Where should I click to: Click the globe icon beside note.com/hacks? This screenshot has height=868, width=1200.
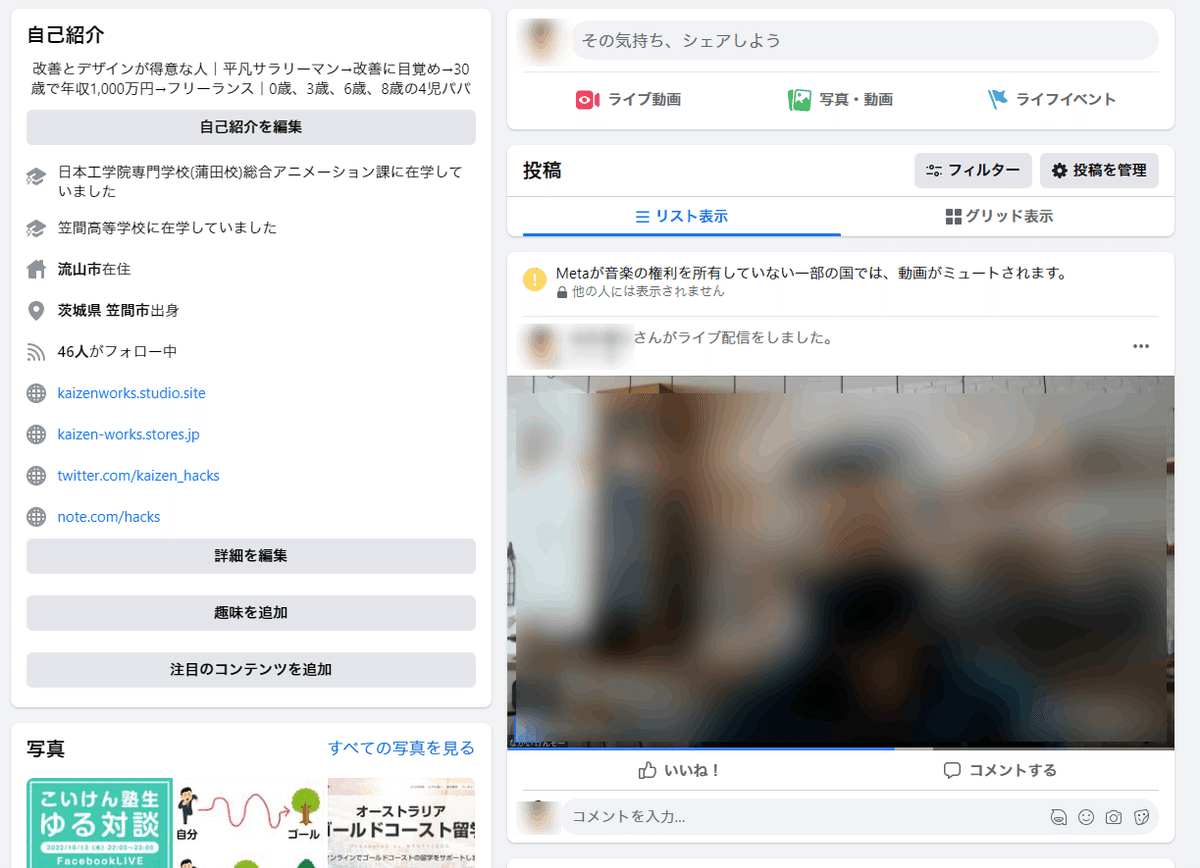tap(36, 517)
